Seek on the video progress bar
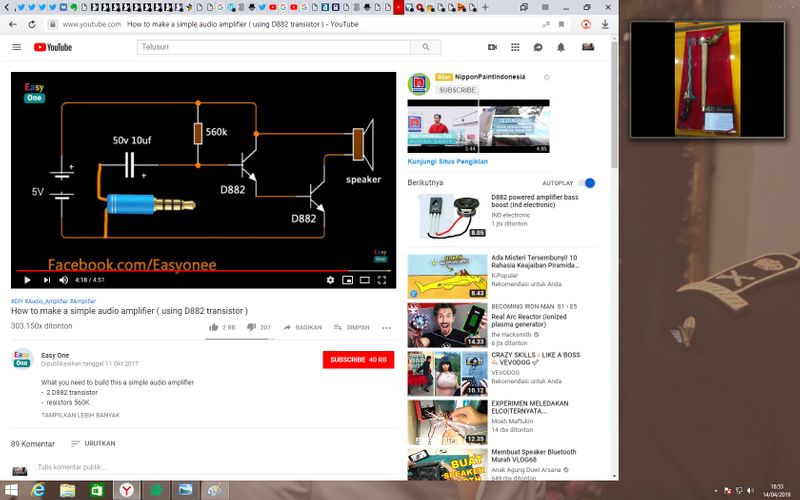This screenshot has height=500, width=800. coord(203,270)
